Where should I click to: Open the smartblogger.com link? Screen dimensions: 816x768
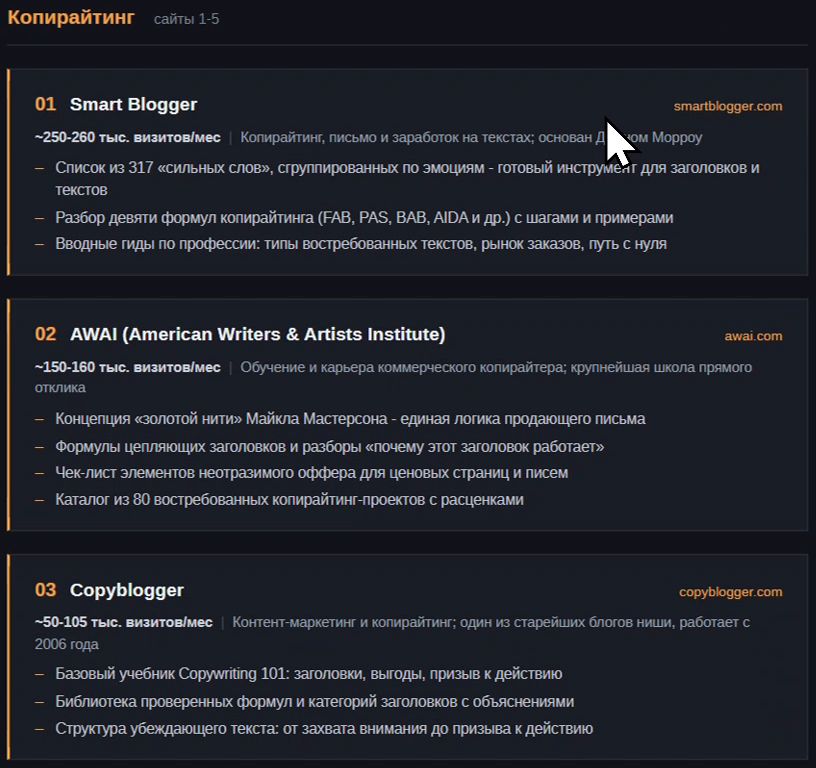728,106
